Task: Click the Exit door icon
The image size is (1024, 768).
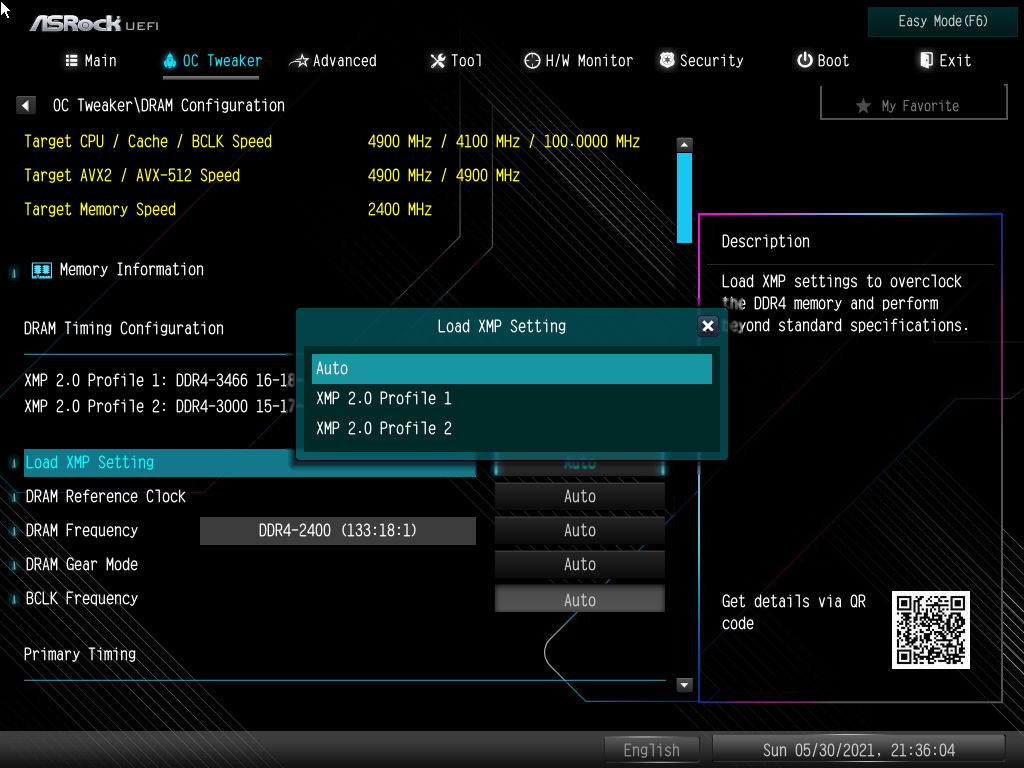Action: coord(926,61)
